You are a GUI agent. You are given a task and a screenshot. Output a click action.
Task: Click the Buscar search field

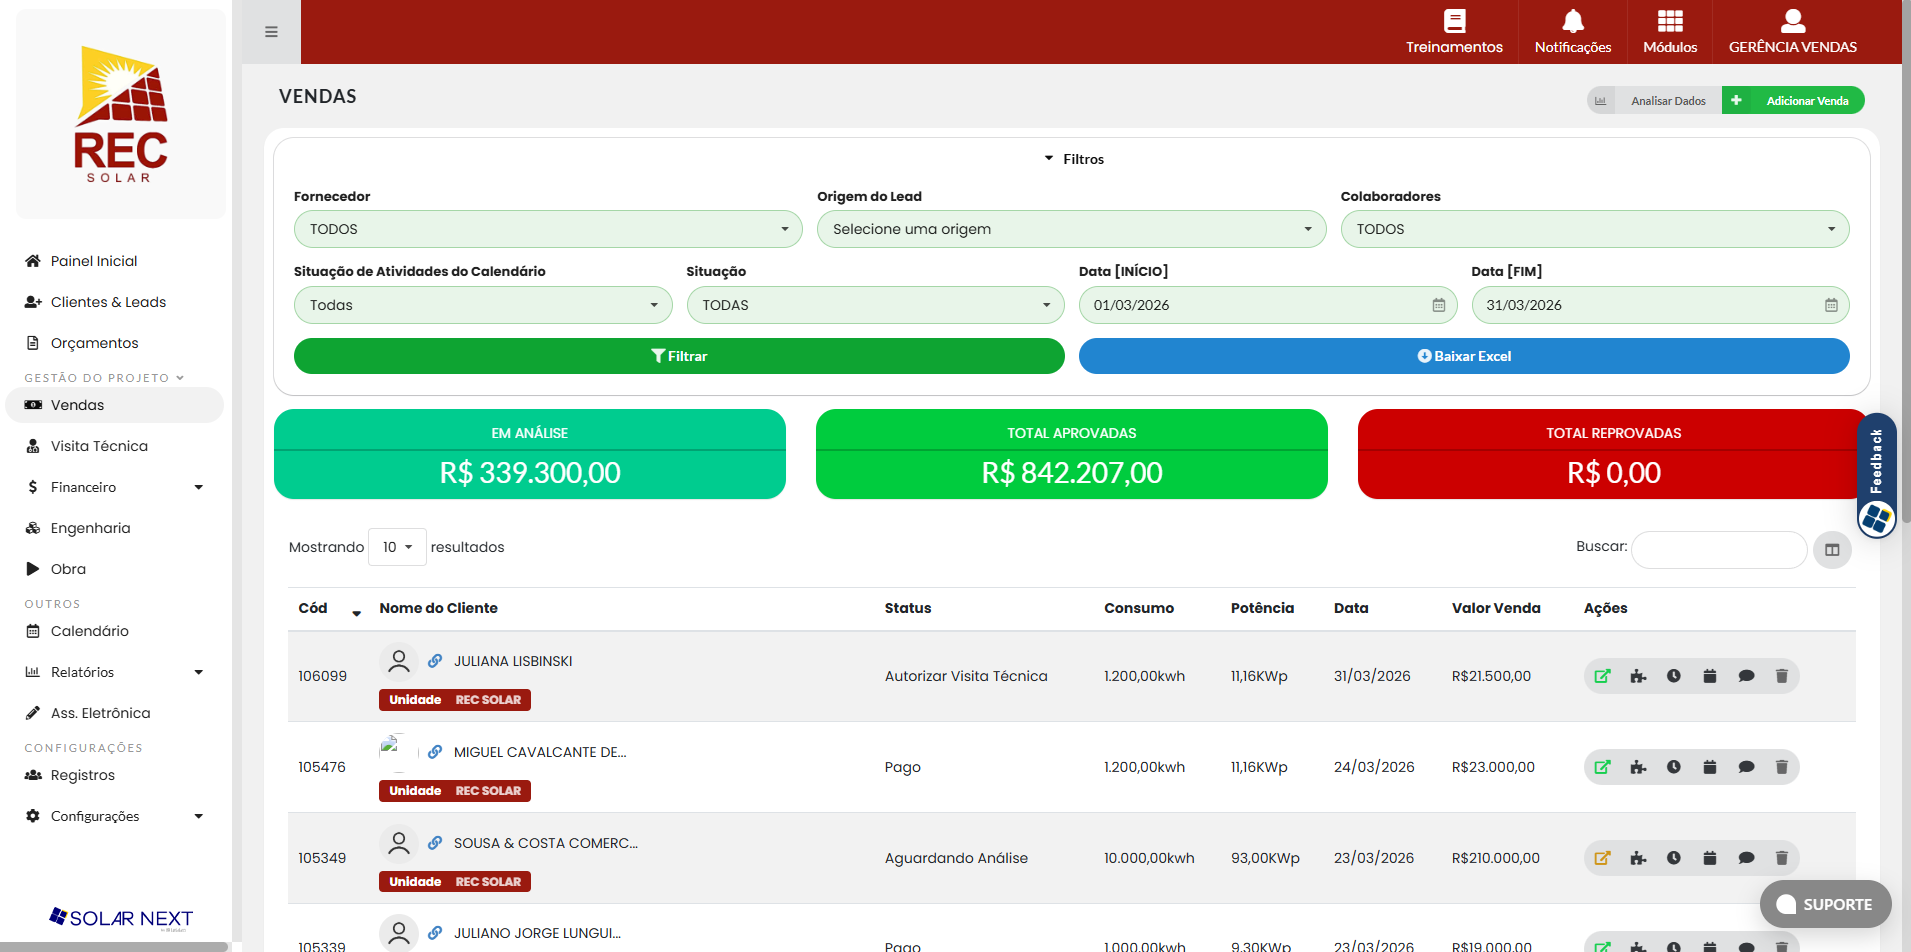[x=1719, y=549]
